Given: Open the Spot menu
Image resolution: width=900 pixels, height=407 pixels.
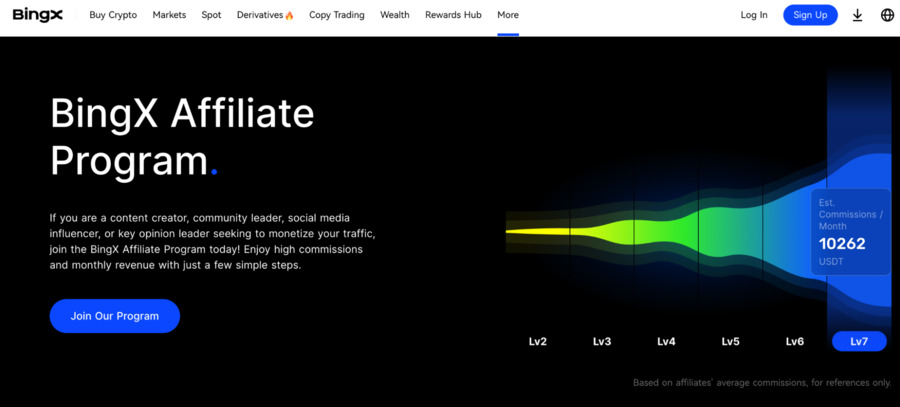Looking at the screenshot, I should tap(211, 15).
